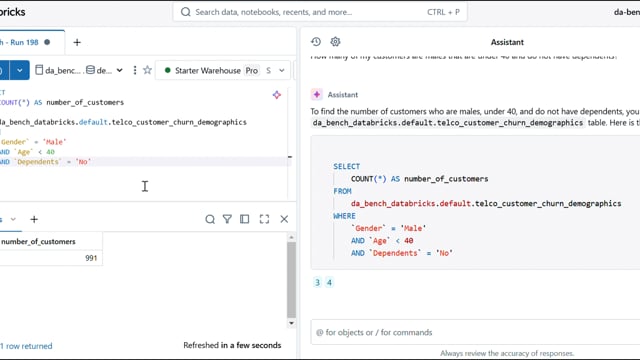Click the 'Dependents' = 'No' line in the editor

tap(46, 162)
